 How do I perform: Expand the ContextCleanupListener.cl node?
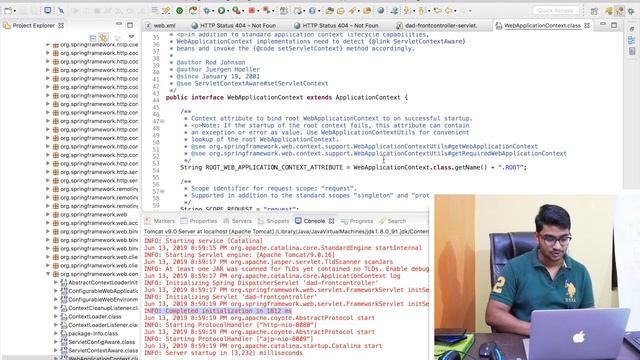(x=56, y=308)
